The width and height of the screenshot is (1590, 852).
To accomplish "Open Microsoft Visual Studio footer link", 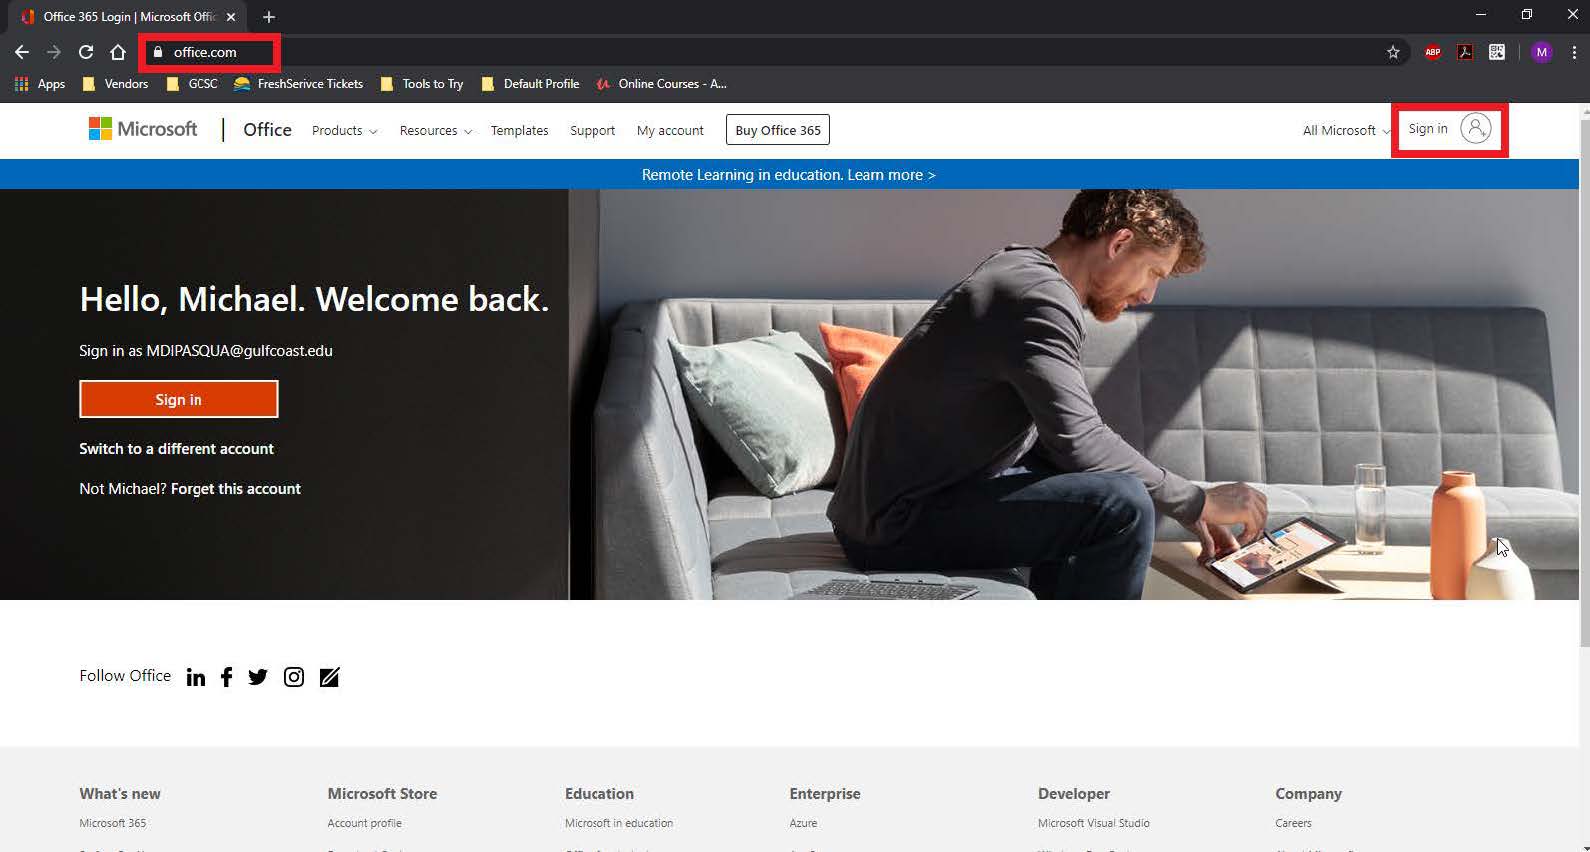I will tap(1094, 823).
